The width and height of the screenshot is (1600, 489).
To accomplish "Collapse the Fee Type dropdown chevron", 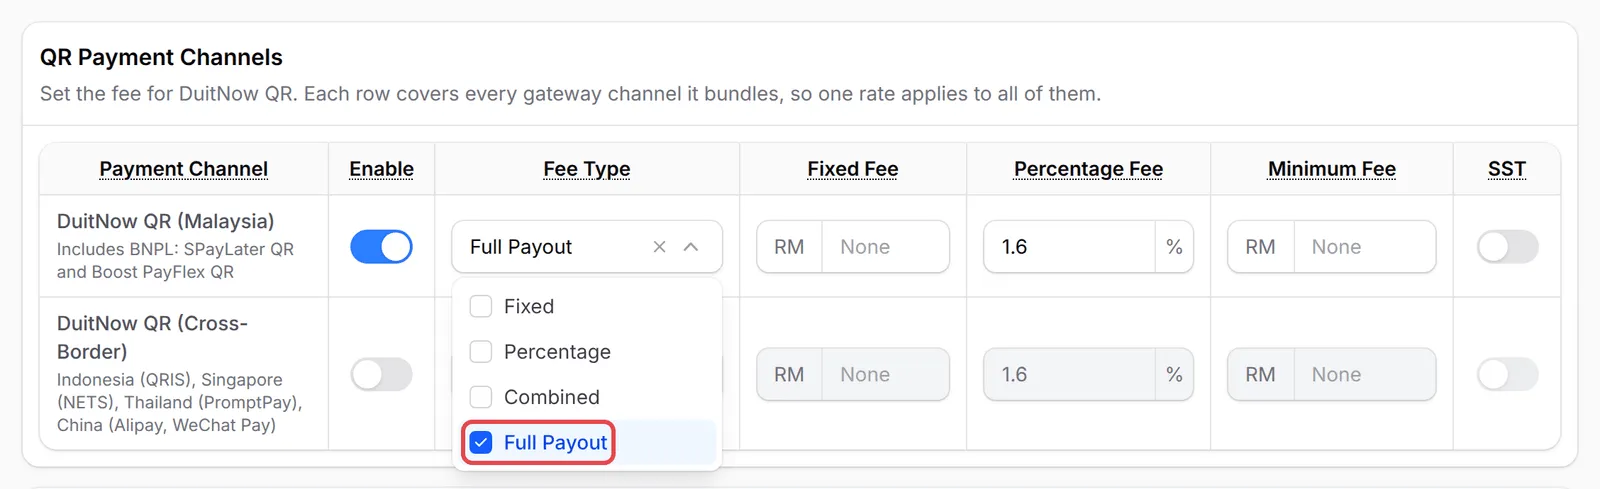I will (x=691, y=247).
